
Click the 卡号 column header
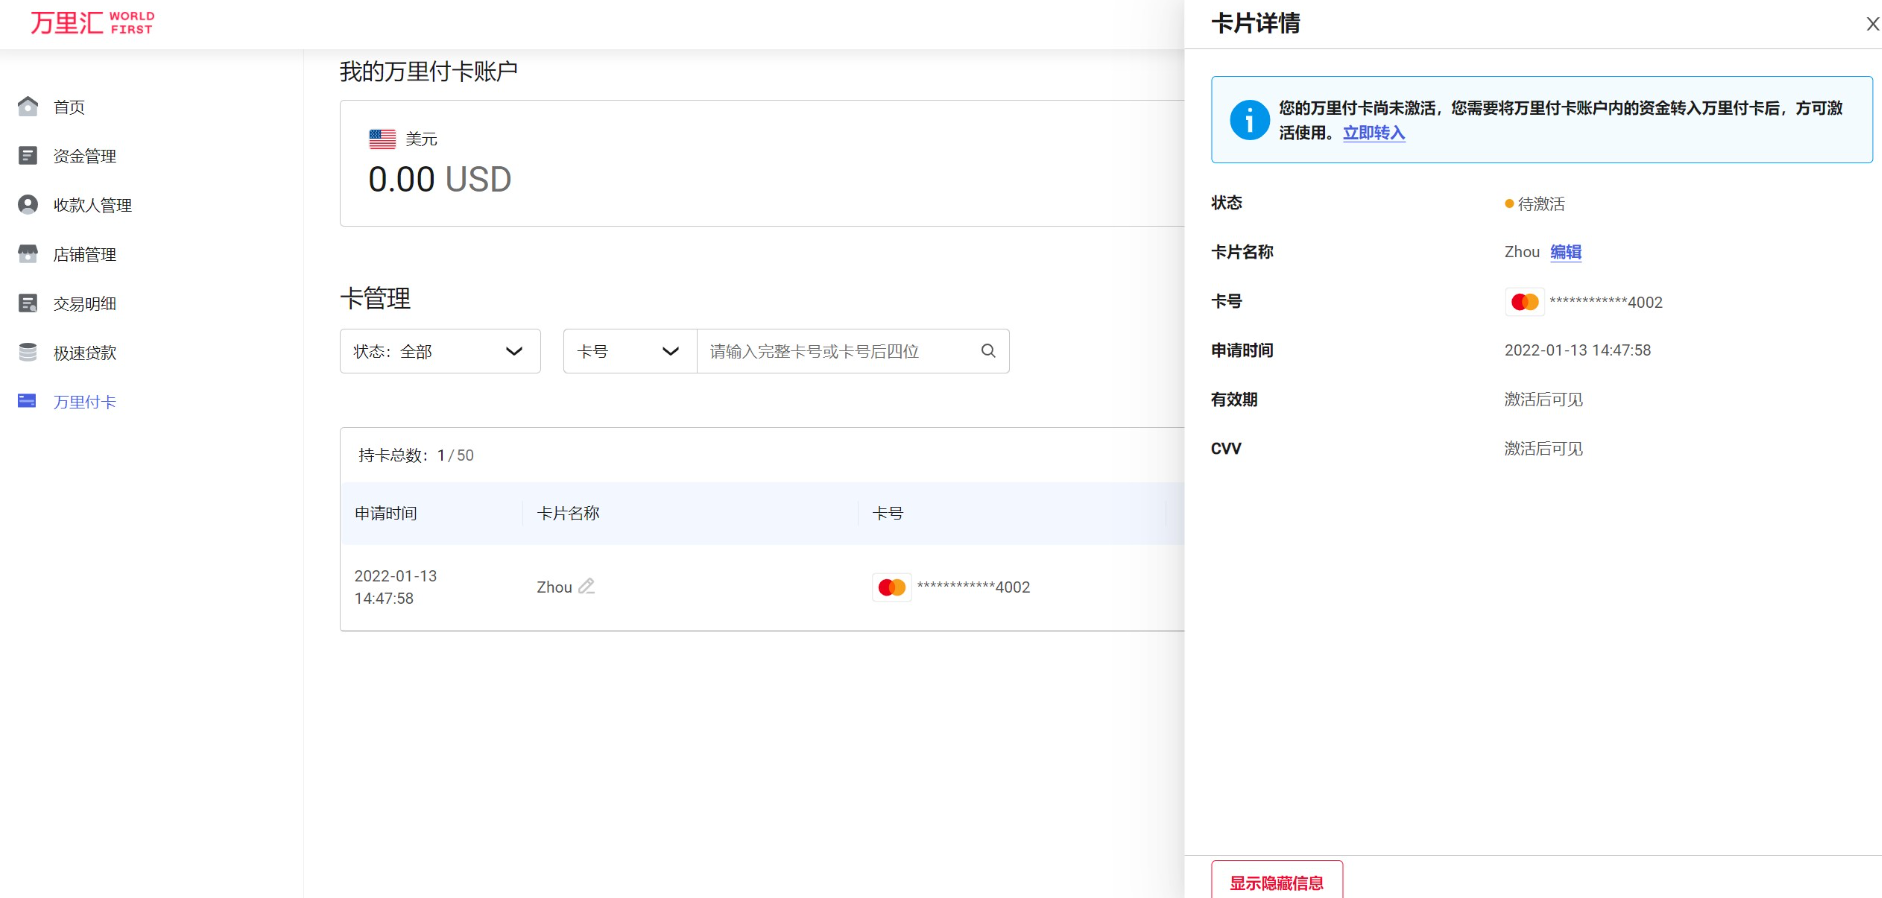tap(888, 513)
